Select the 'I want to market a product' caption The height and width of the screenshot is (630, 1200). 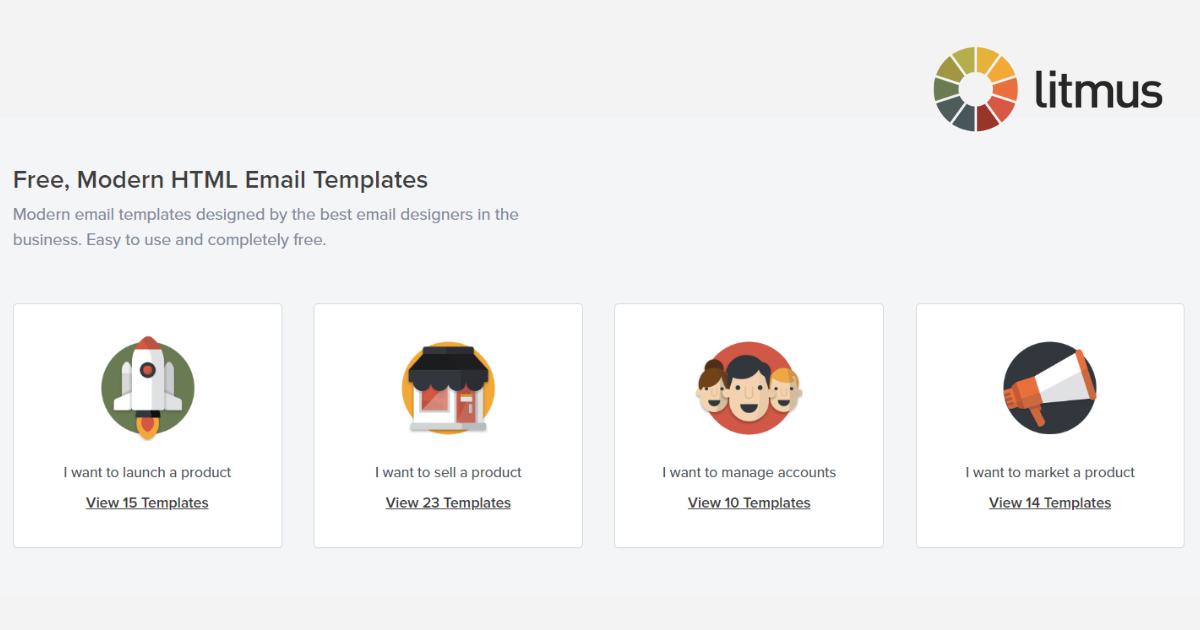click(x=1050, y=472)
